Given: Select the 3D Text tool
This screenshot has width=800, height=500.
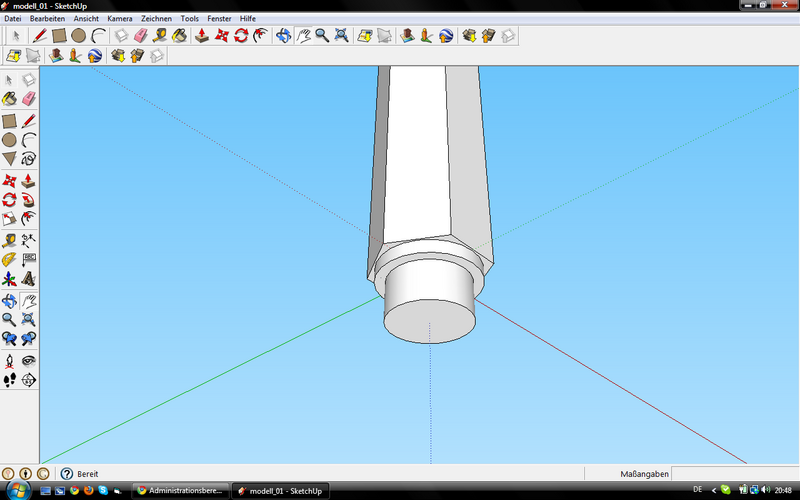Looking at the screenshot, I should point(29,279).
